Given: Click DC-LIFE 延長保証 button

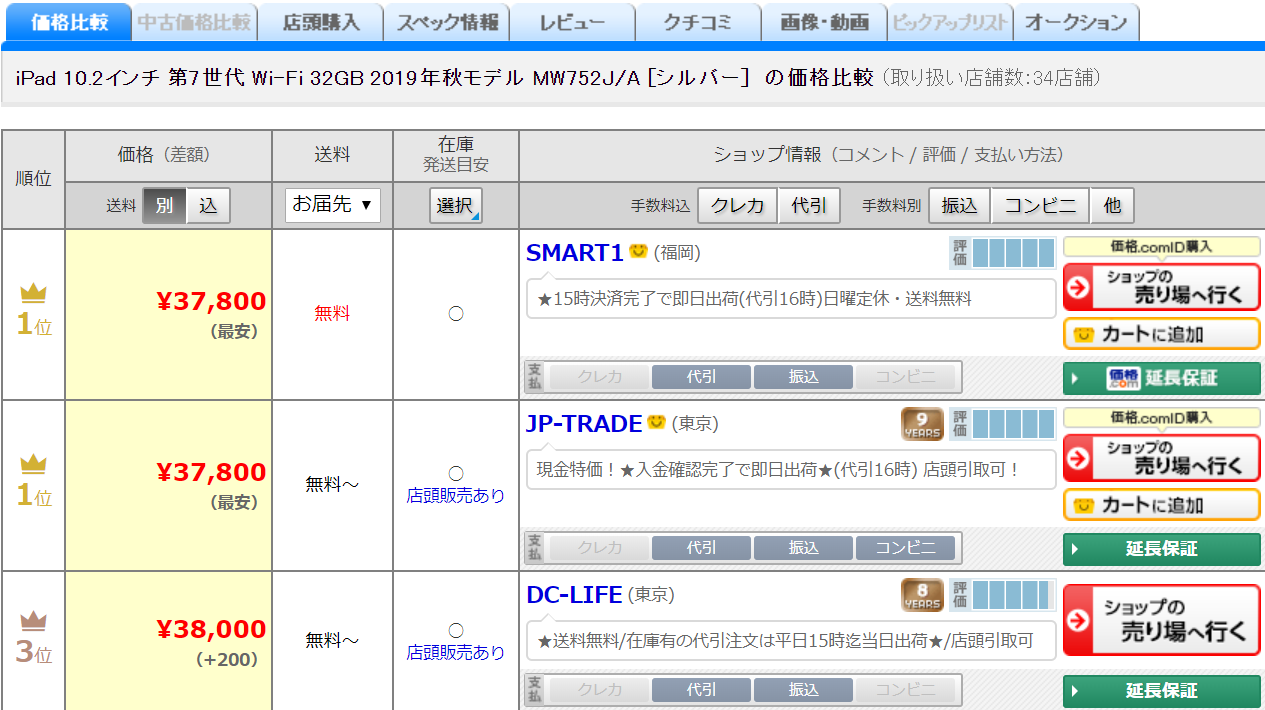Looking at the screenshot, I should tap(1161, 691).
